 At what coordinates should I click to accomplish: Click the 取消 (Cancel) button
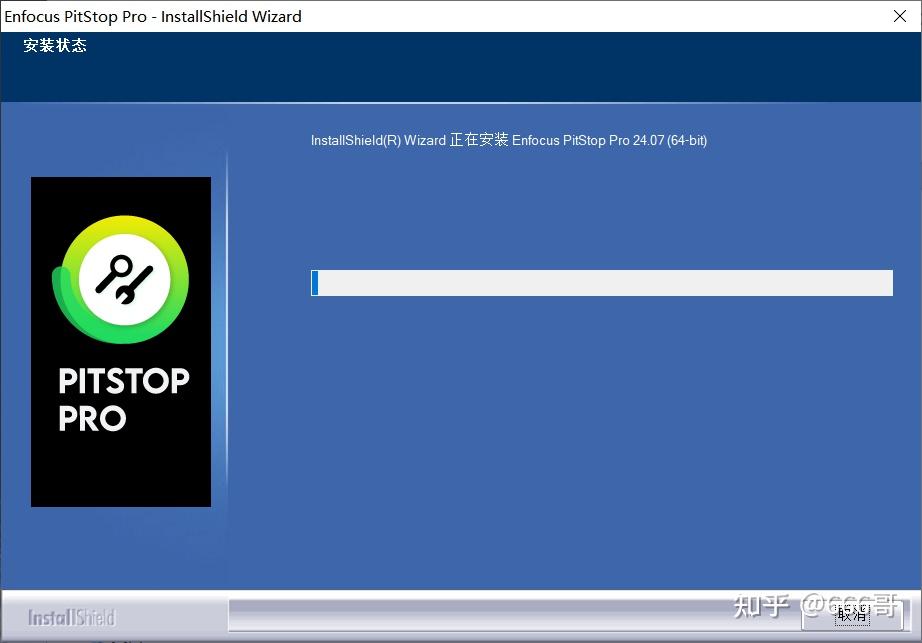point(852,615)
